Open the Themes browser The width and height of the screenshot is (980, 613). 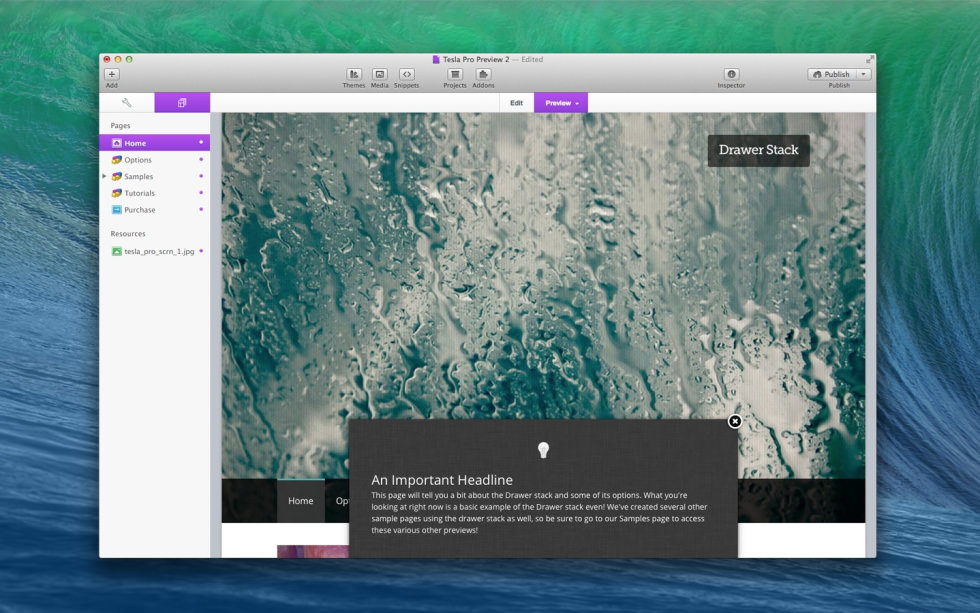pyautogui.click(x=354, y=74)
